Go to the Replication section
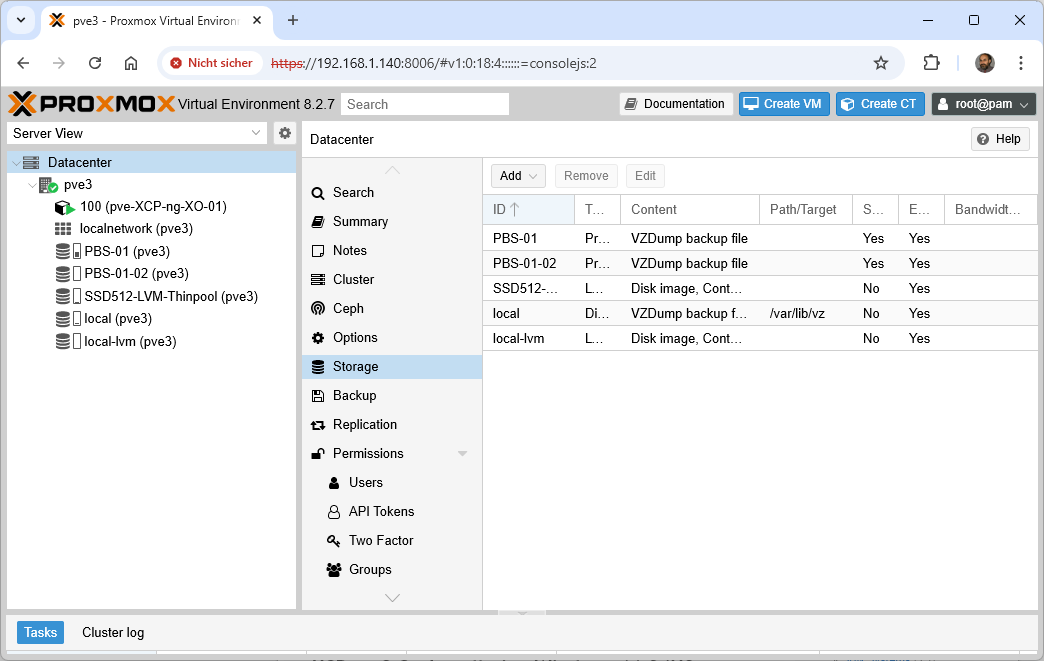 [x=364, y=425]
